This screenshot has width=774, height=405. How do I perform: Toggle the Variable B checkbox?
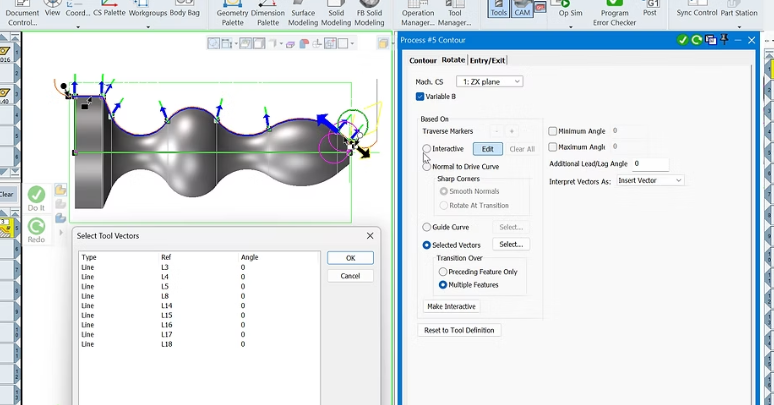(420, 97)
